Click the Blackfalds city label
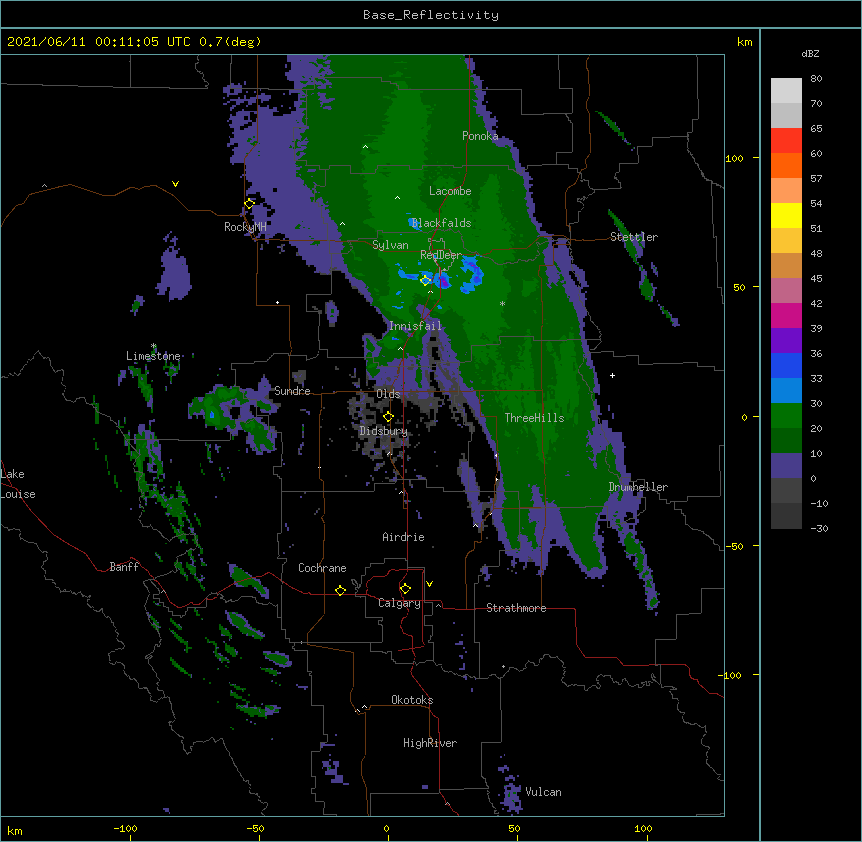This screenshot has width=862, height=842. (x=441, y=223)
